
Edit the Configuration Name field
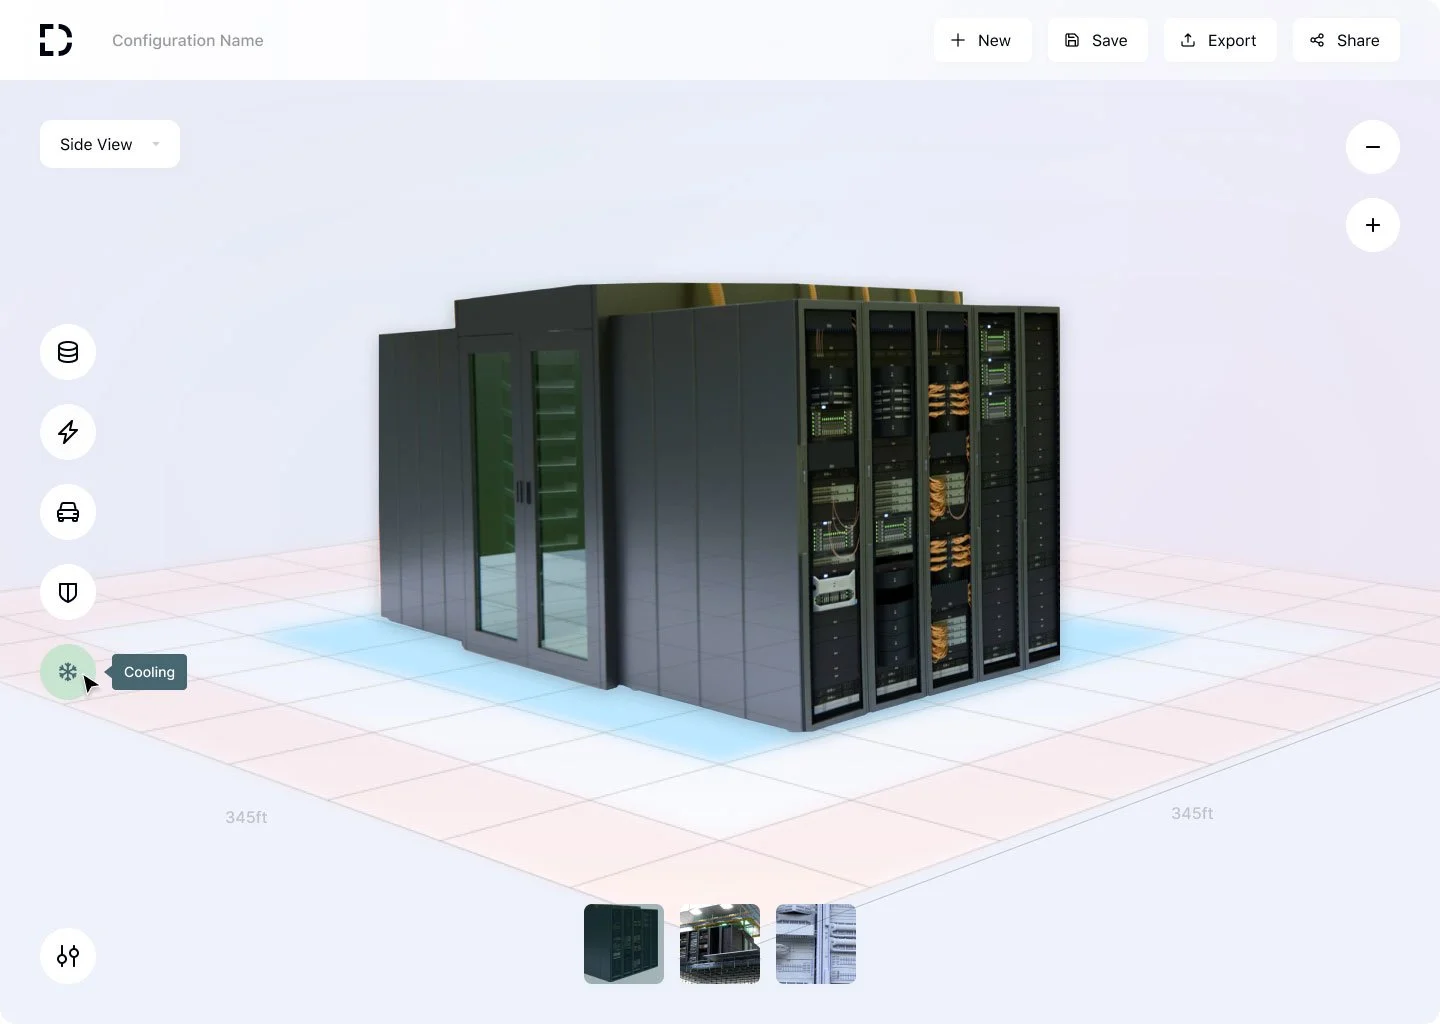(x=188, y=40)
